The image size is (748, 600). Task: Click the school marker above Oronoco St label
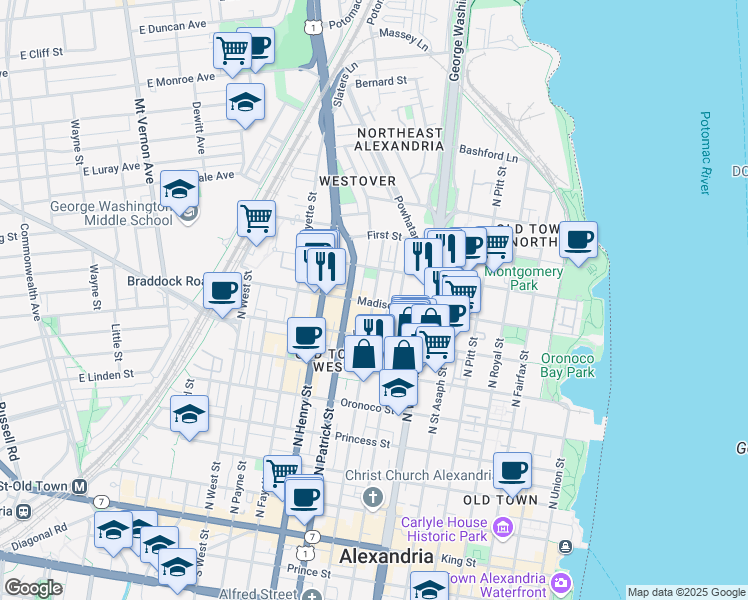399,388
